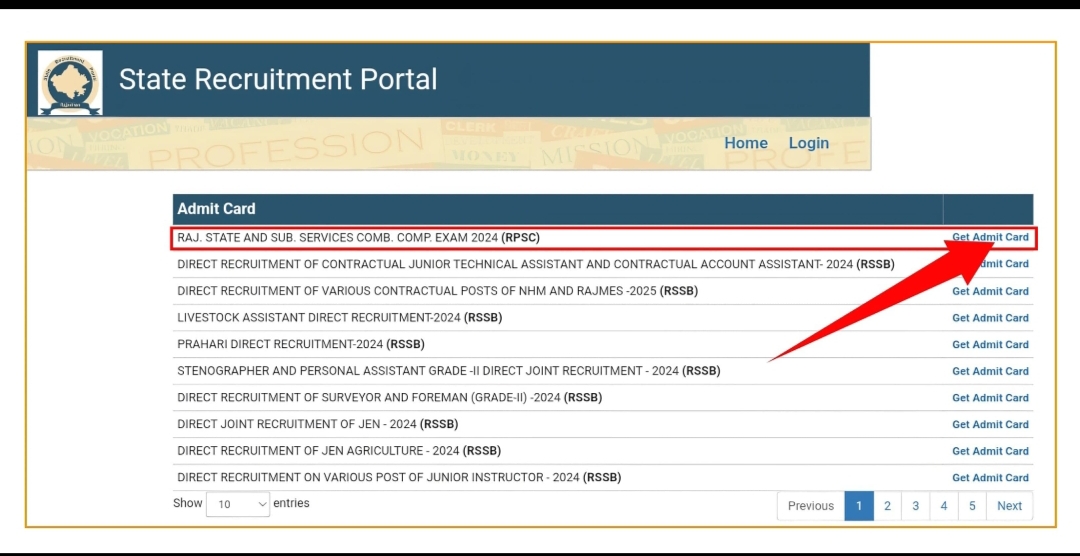Jump to pagination page 4

click(x=944, y=506)
